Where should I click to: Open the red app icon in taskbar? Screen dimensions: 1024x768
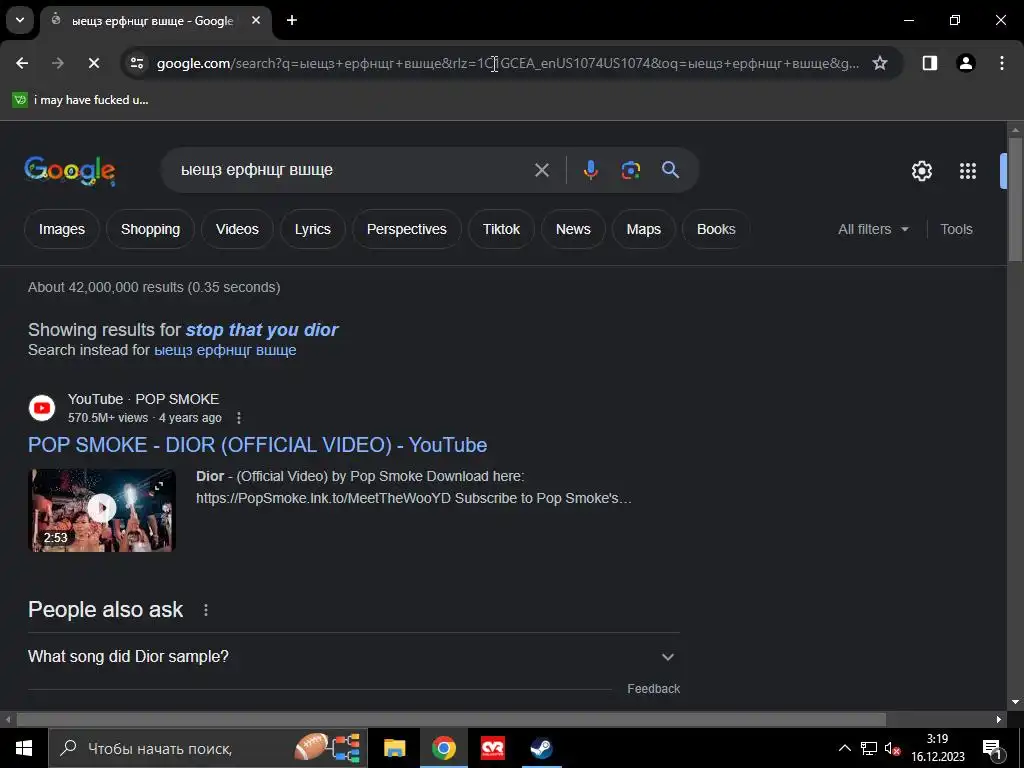pyautogui.click(x=492, y=748)
